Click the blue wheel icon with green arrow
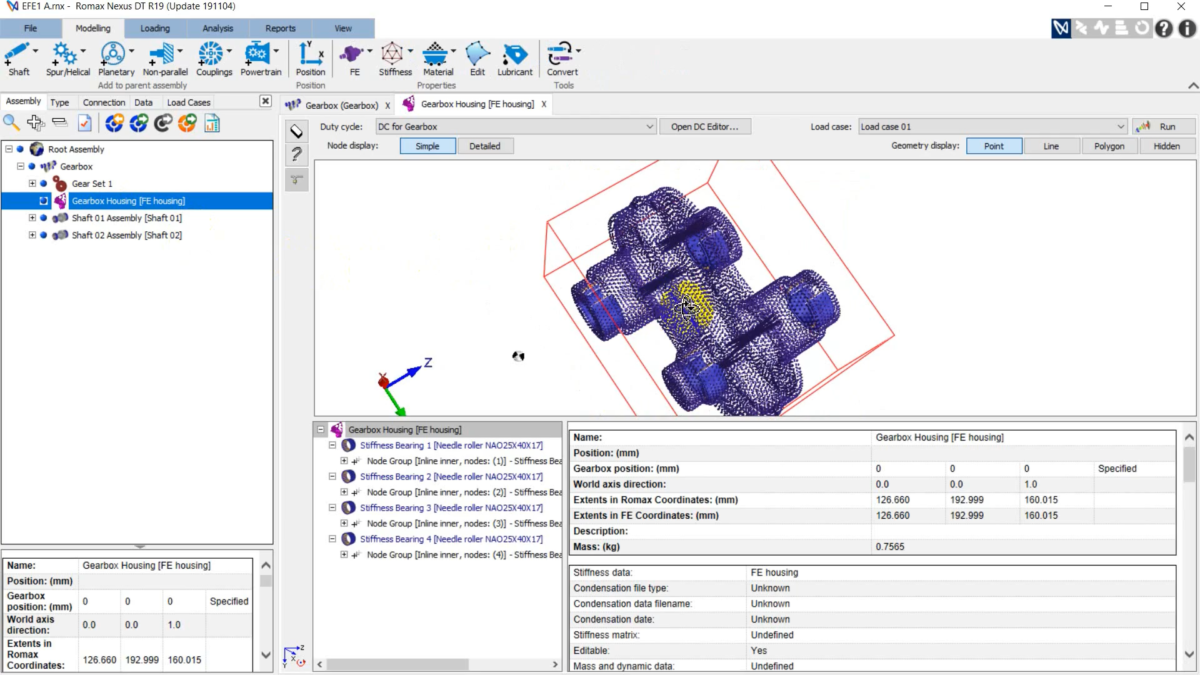The height and width of the screenshot is (675, 1200). (139, 123)
